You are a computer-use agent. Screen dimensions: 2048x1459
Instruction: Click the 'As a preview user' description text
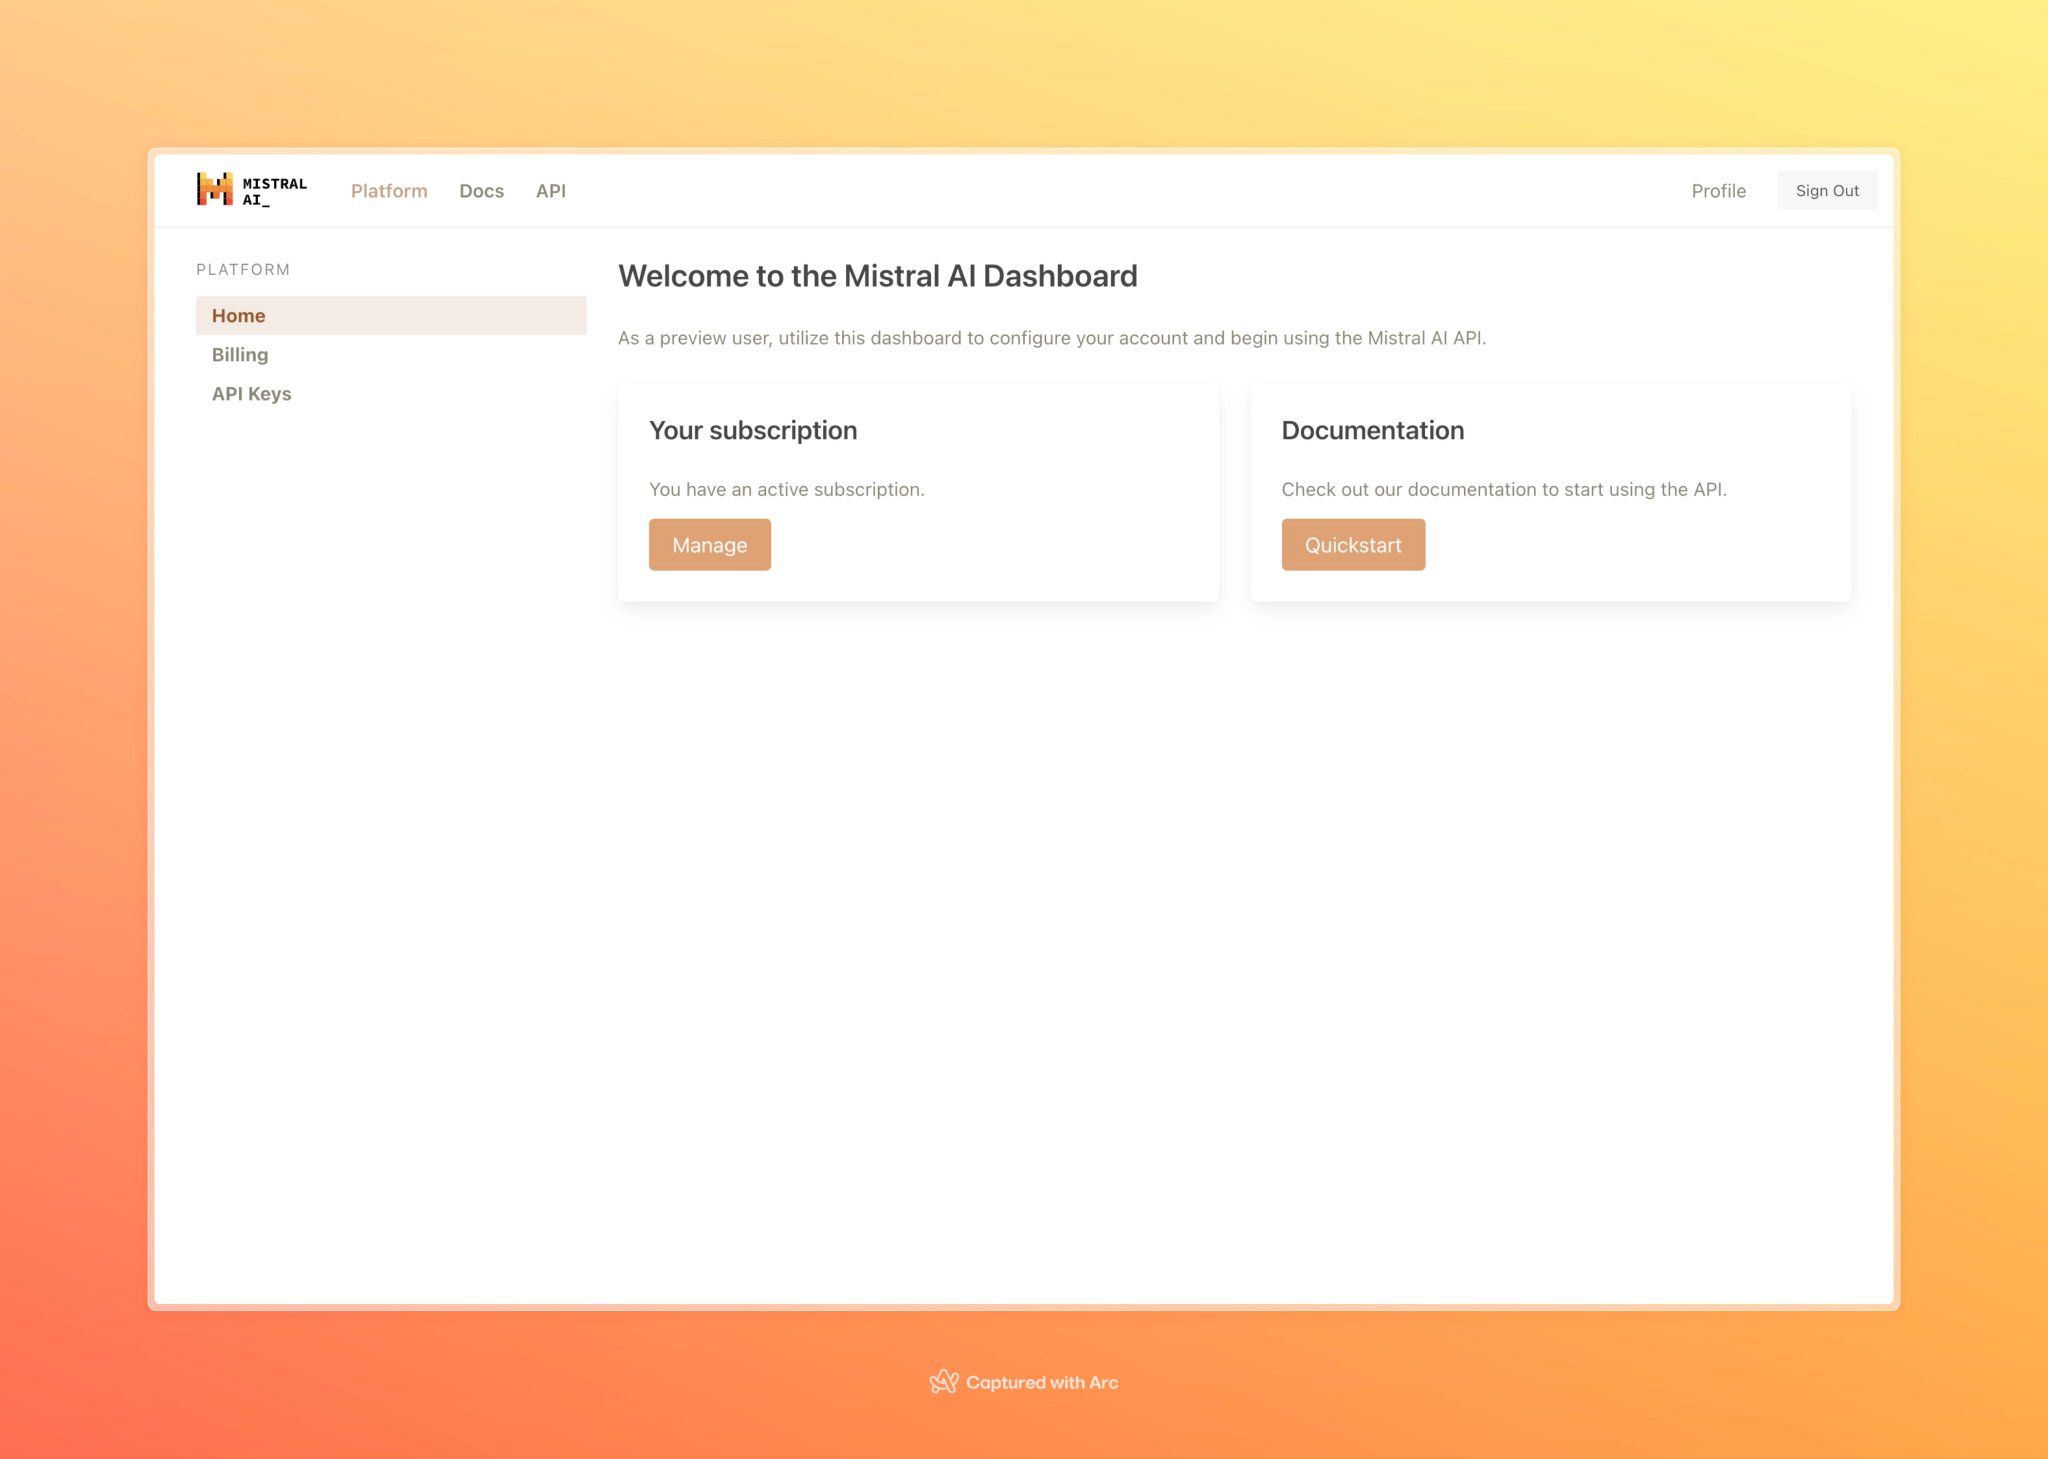(x=1052, y=338)
